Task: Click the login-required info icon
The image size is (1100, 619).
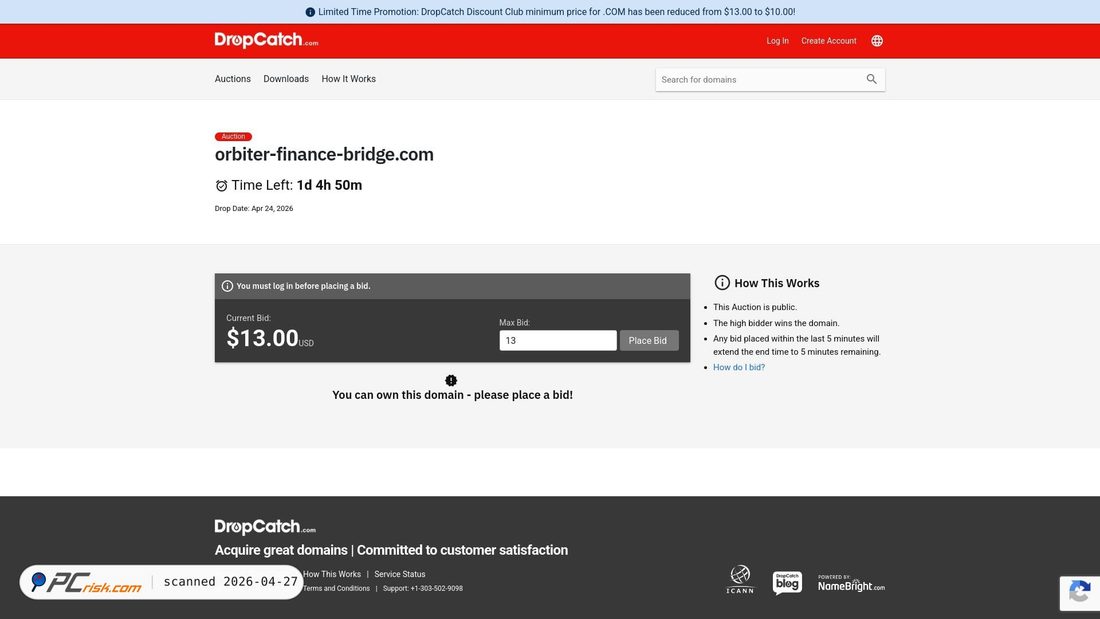Action: pyautogui.click(x=227, y=286)
